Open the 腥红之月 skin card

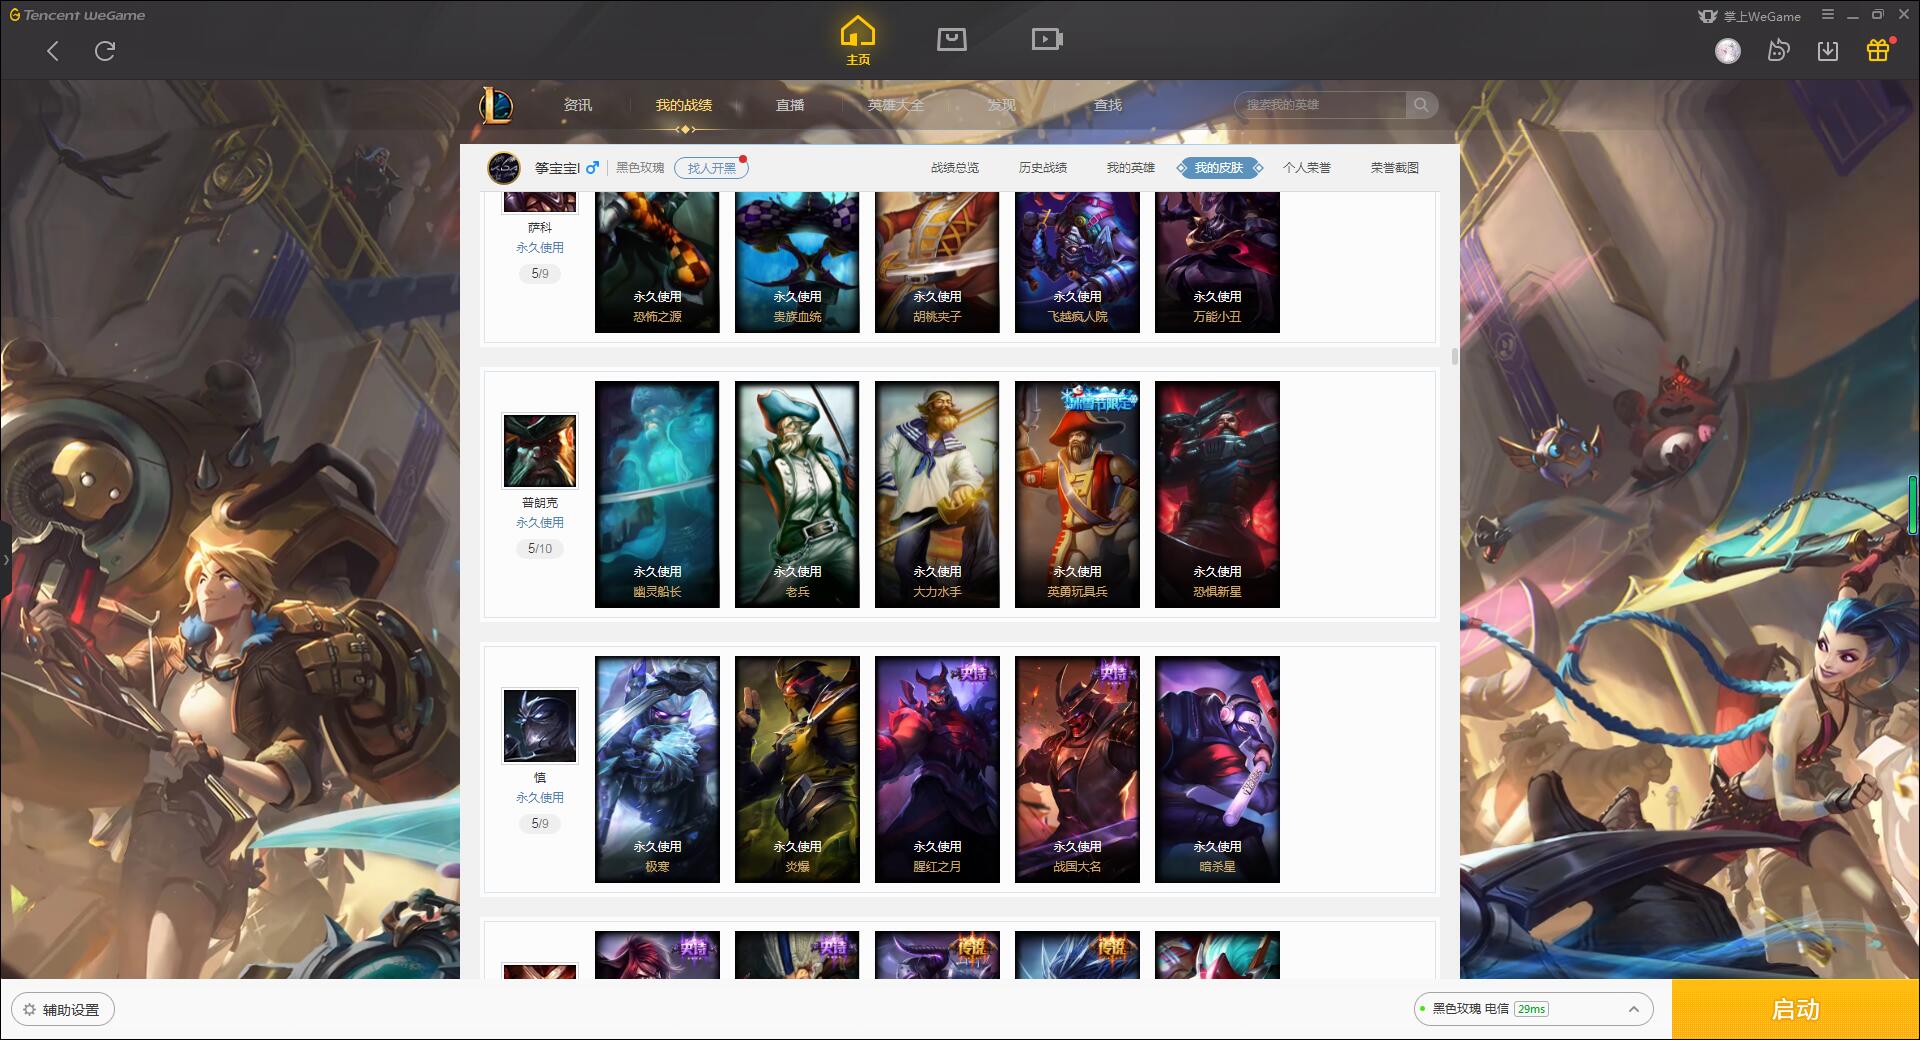[937, 769]
